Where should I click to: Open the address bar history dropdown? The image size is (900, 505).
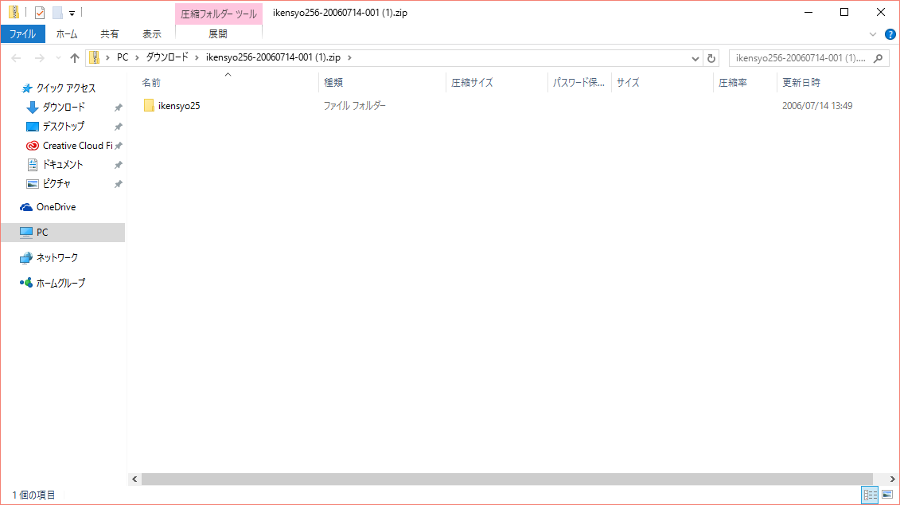[x=695, y=58]
